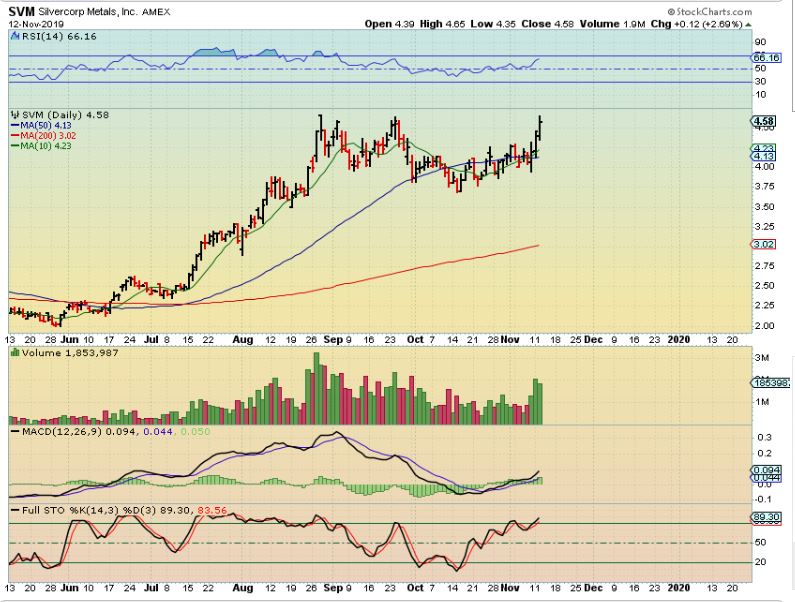This screenshot has width=795, height=602.
Task: Click the Close 4.58 value
Action: (547, 24)
